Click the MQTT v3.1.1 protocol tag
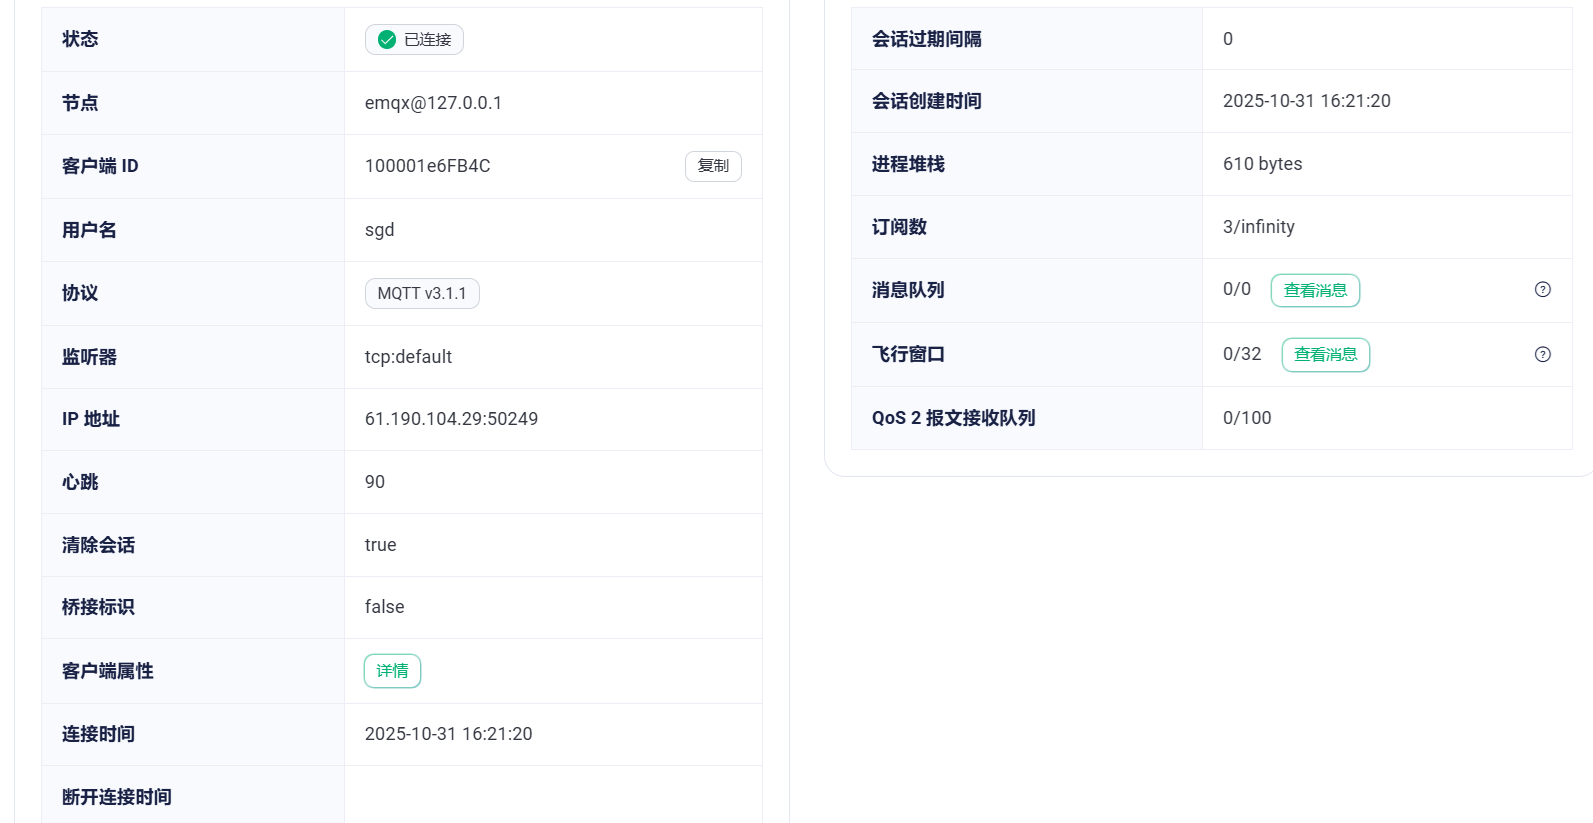This screenshot has height=823, width=1593. click(x=421, y=294)
